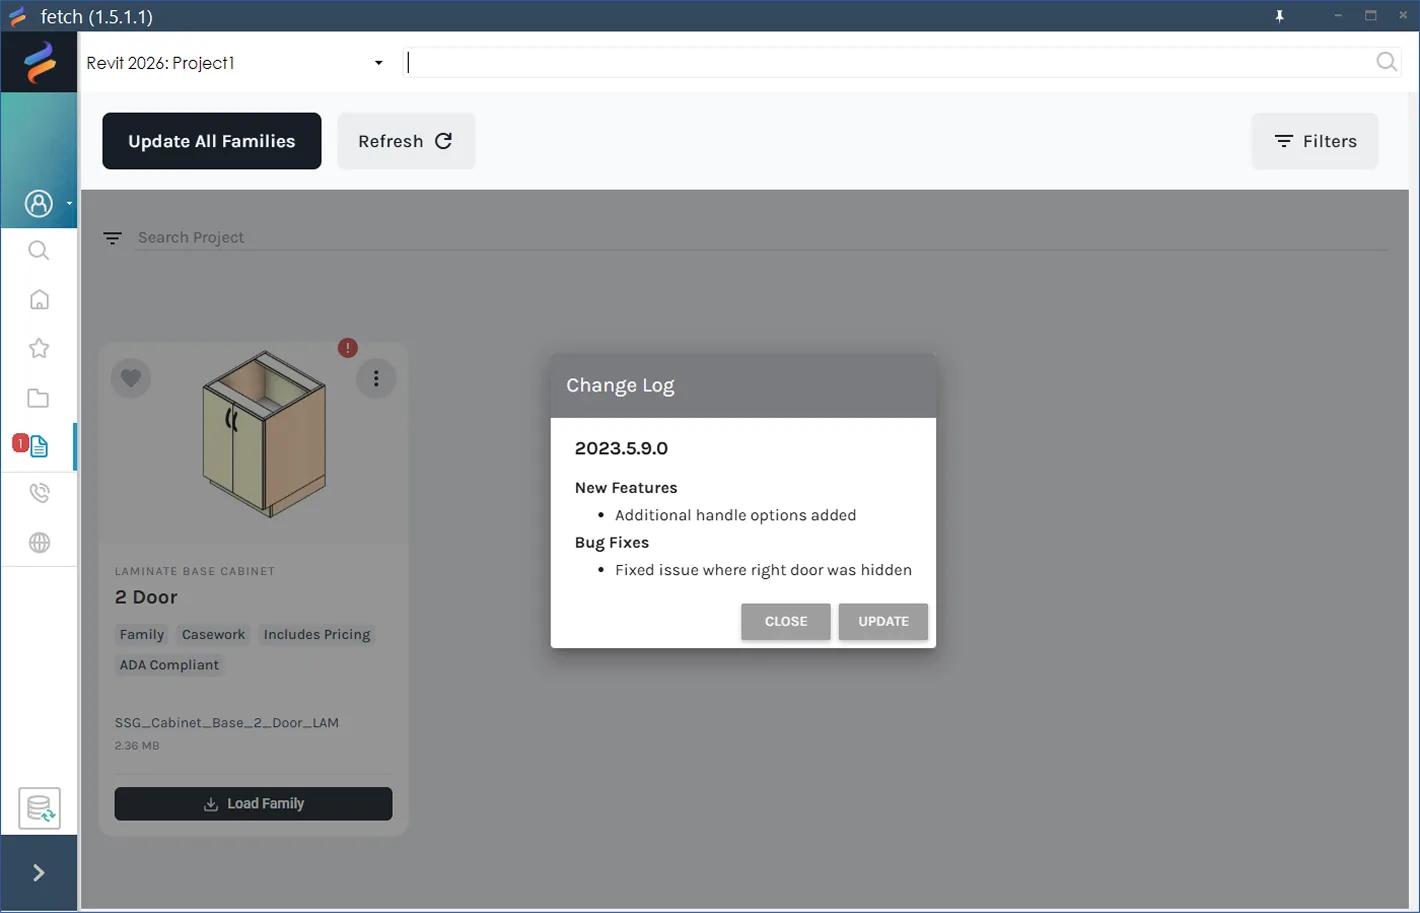Click the 'Fixed issue where right door was hidden' line
This screenshot has height=913, width=1420.
(x=764, y=570)
